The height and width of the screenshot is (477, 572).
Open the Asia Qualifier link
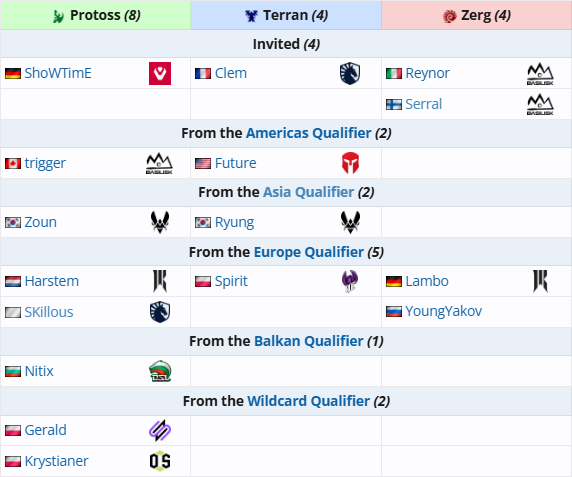click(309, 192)
